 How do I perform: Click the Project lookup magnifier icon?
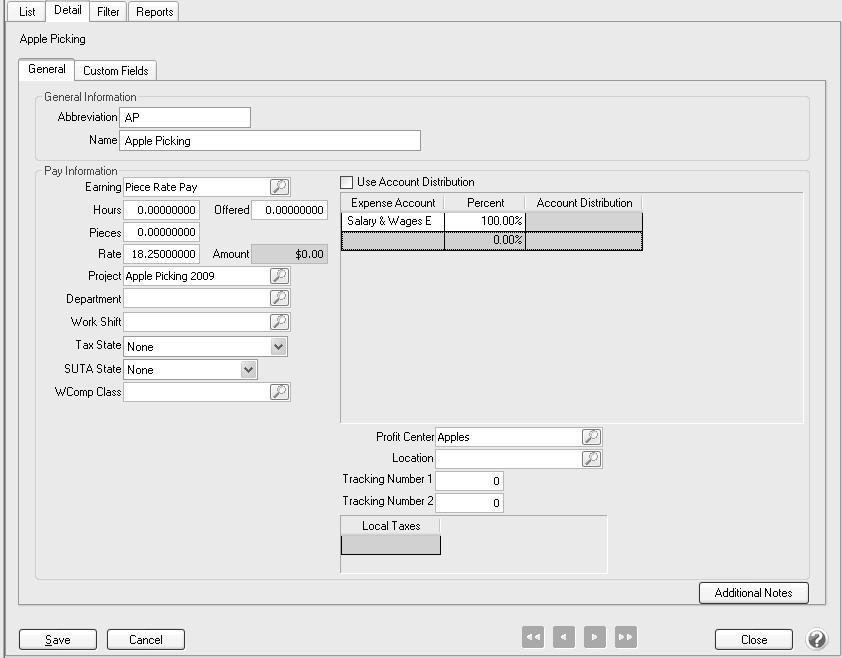tap(279, 276)
